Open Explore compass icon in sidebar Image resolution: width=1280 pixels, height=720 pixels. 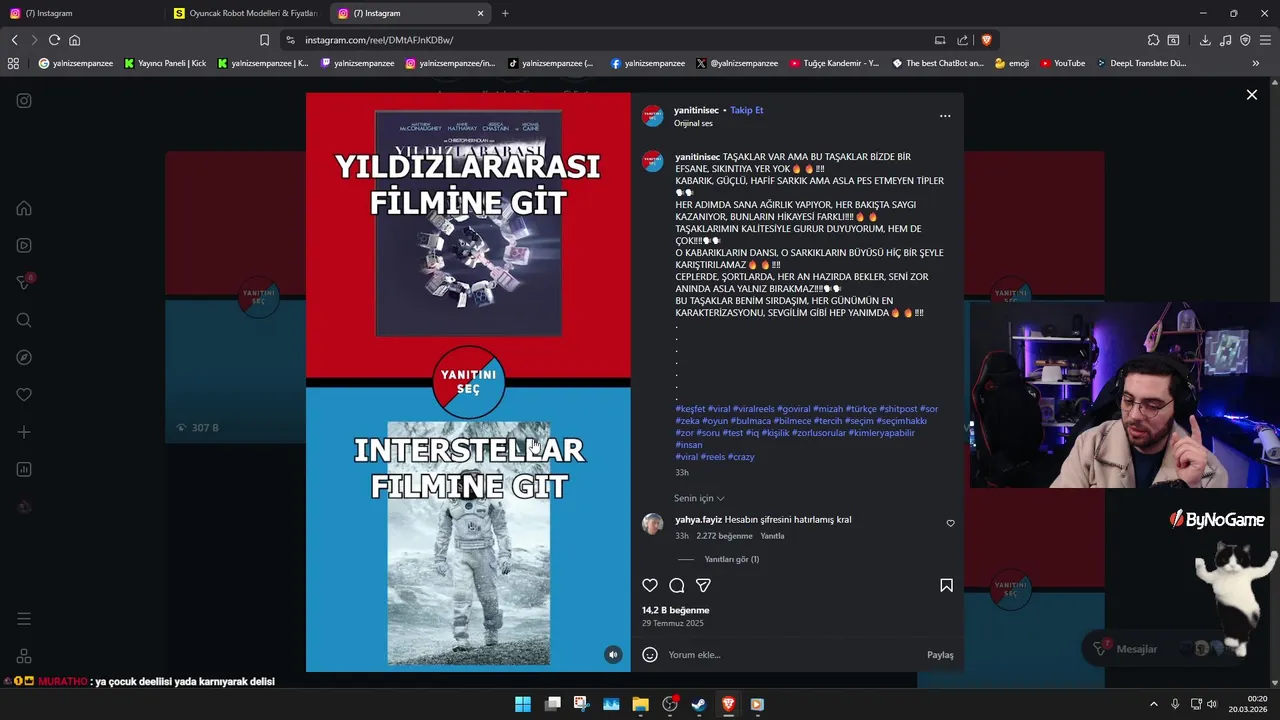tap(24, 357)
